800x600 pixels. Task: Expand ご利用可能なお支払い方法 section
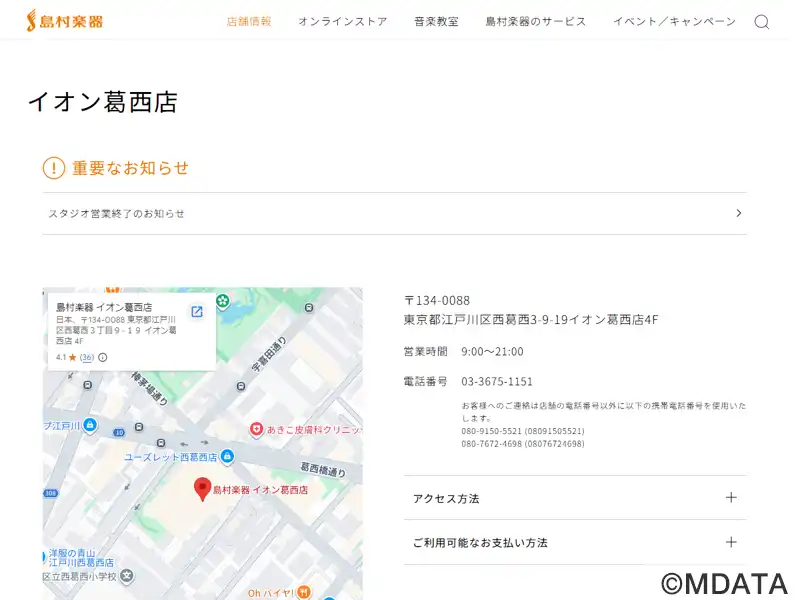(574, 542)
